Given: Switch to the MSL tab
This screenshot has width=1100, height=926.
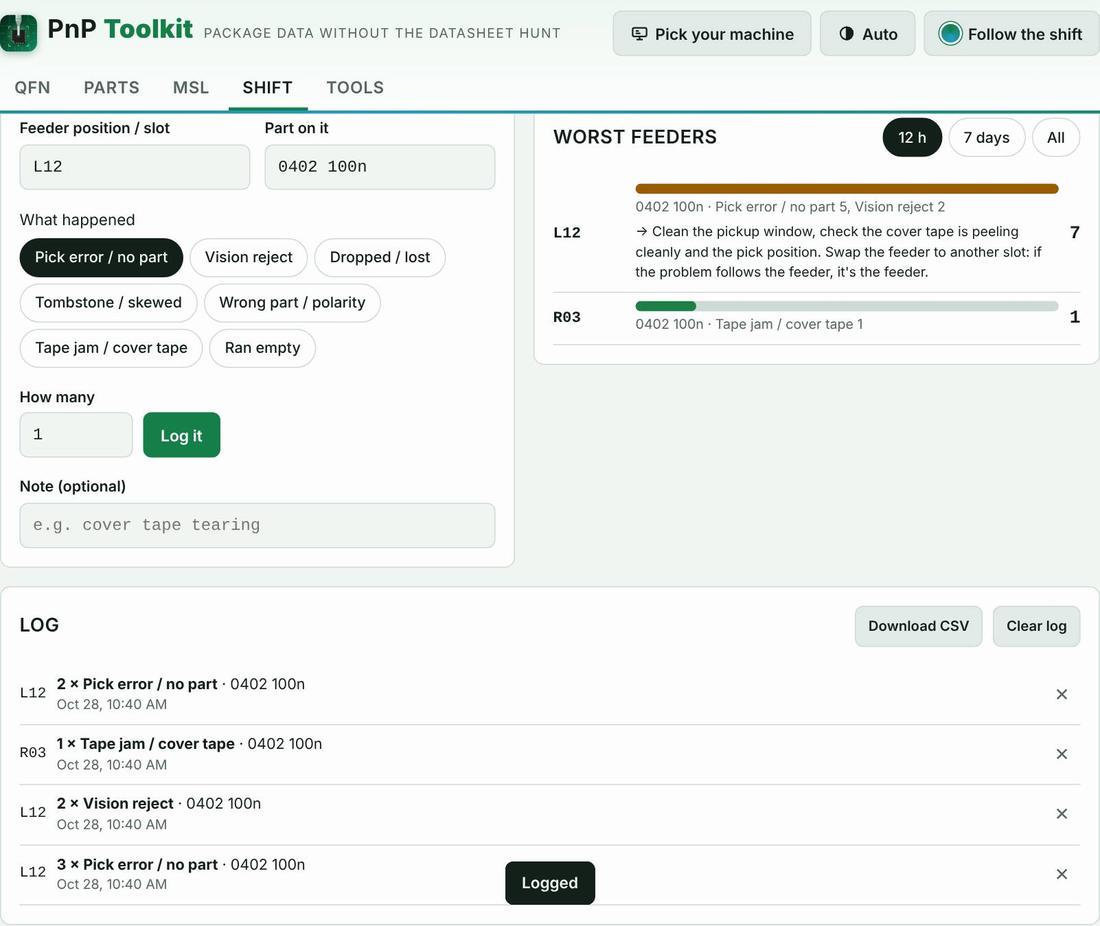Looking at the screenshot, I should tap(191, 88).
